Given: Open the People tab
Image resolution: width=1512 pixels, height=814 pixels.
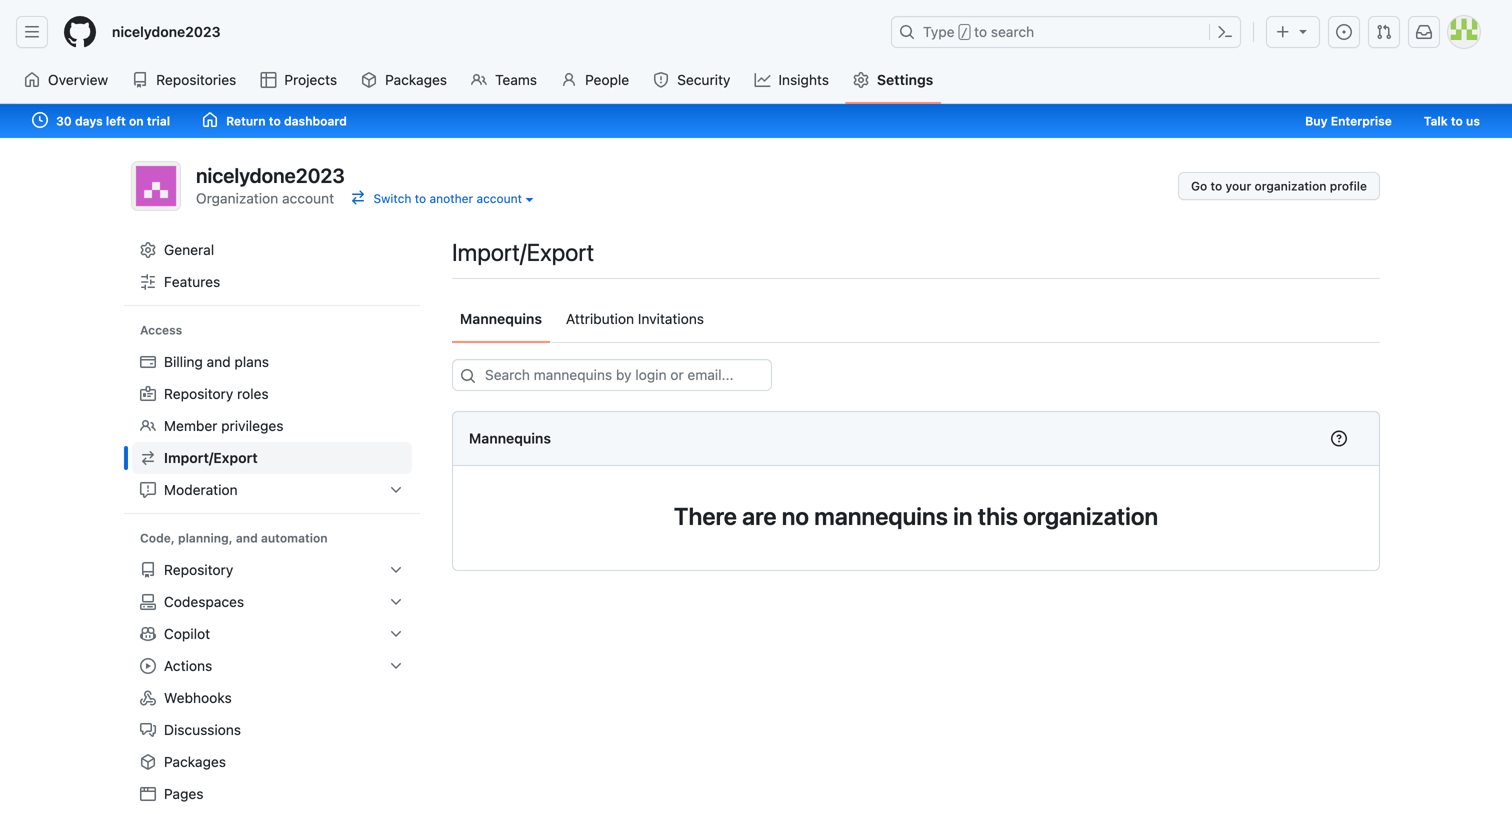Looking at the screenshot, I should pyautogui.click(x=595, y=80).
